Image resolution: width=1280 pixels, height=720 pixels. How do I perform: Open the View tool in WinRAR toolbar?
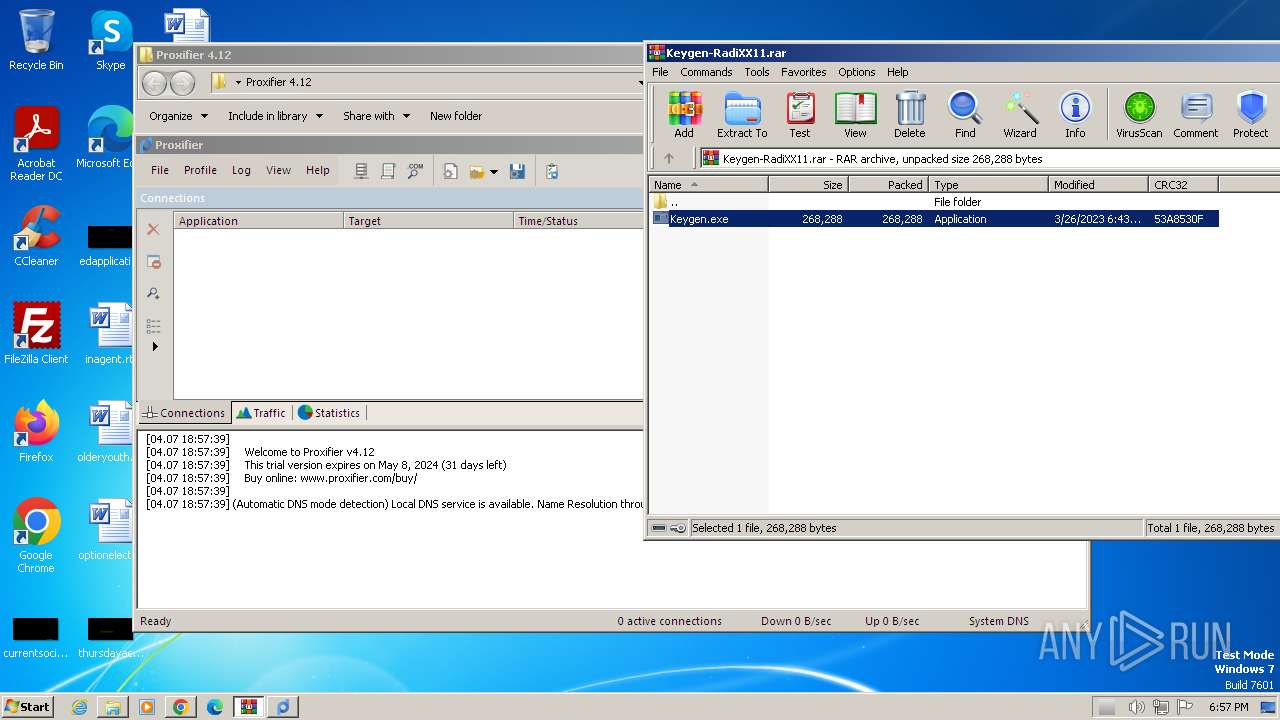click(x=855, y=114)
